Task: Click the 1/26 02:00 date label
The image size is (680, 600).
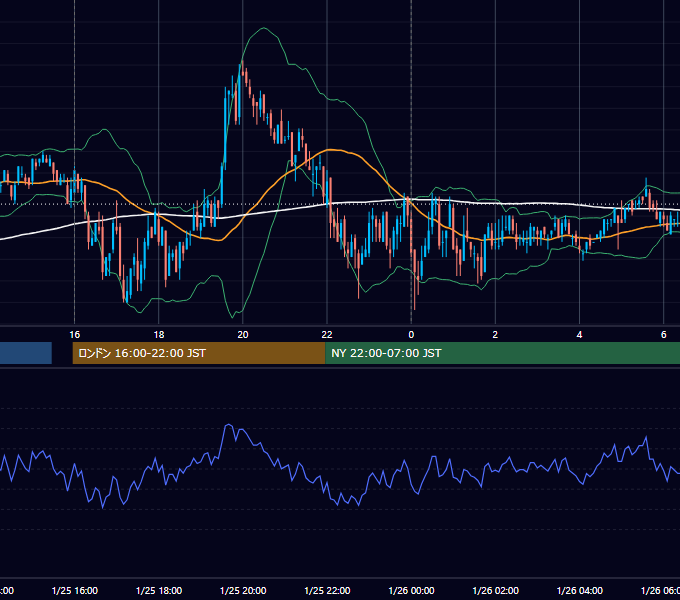Action: 495,590
